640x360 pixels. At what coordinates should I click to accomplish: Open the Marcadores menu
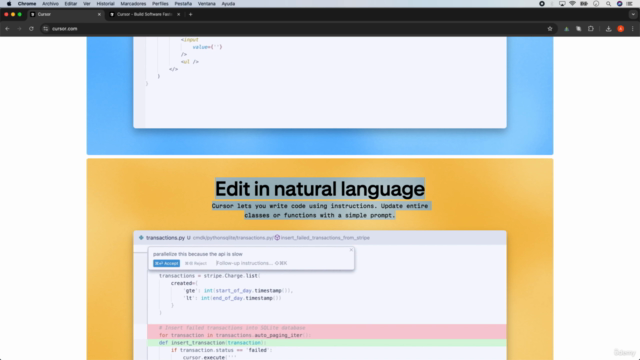coord(133,4)
